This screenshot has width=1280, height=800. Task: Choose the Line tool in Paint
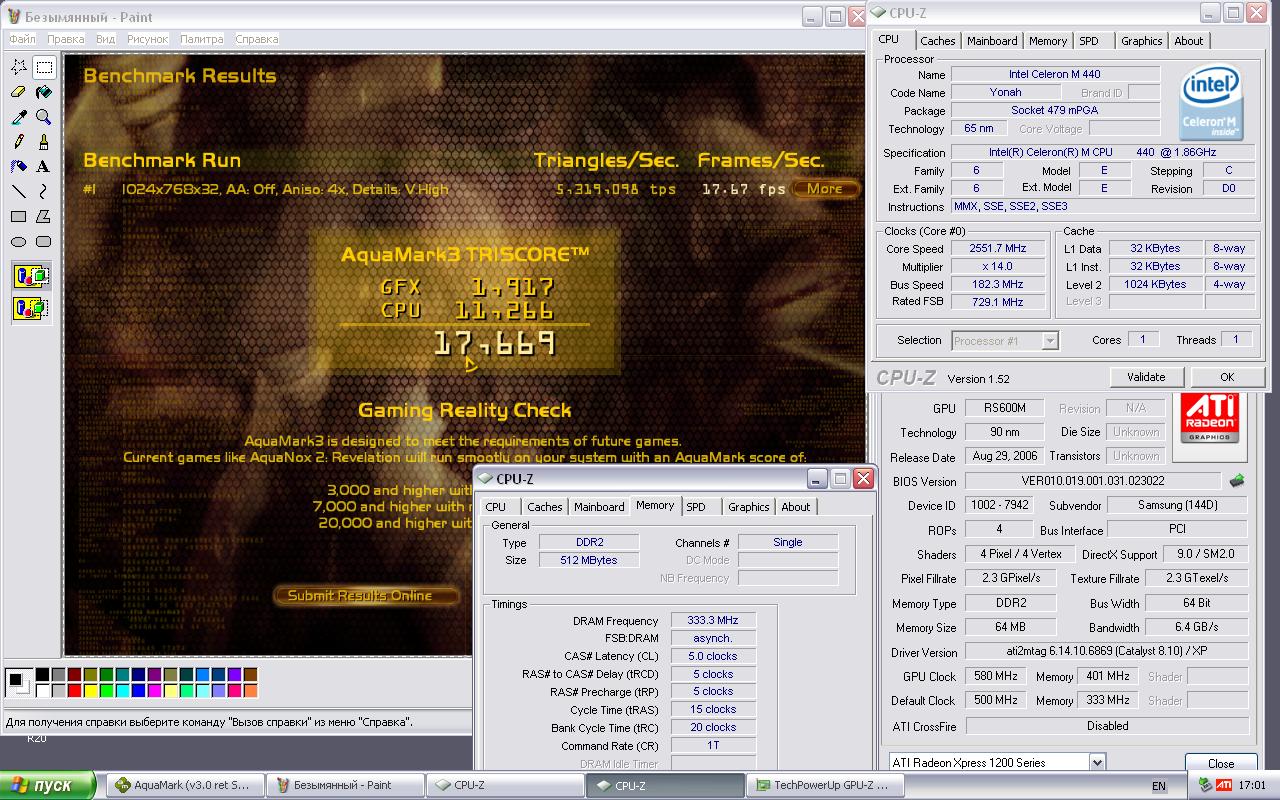19,192
